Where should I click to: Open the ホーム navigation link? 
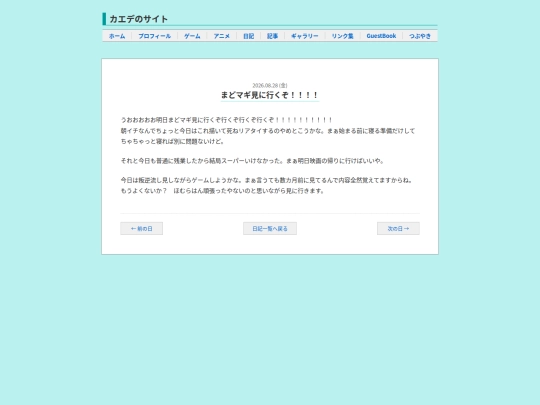click(x=117, y=36)
